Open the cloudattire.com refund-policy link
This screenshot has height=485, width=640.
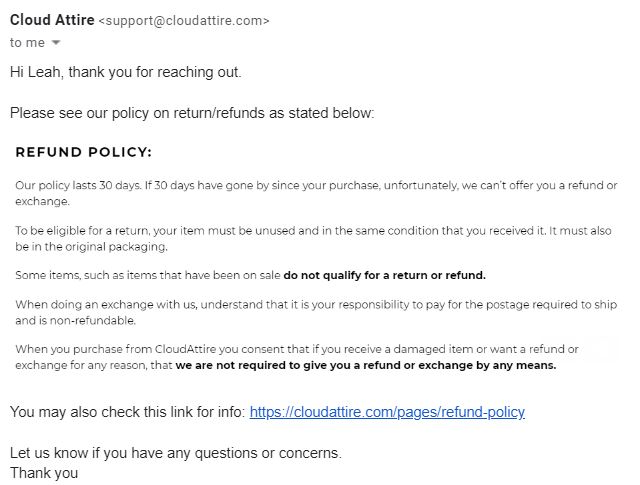coord(386,412)
